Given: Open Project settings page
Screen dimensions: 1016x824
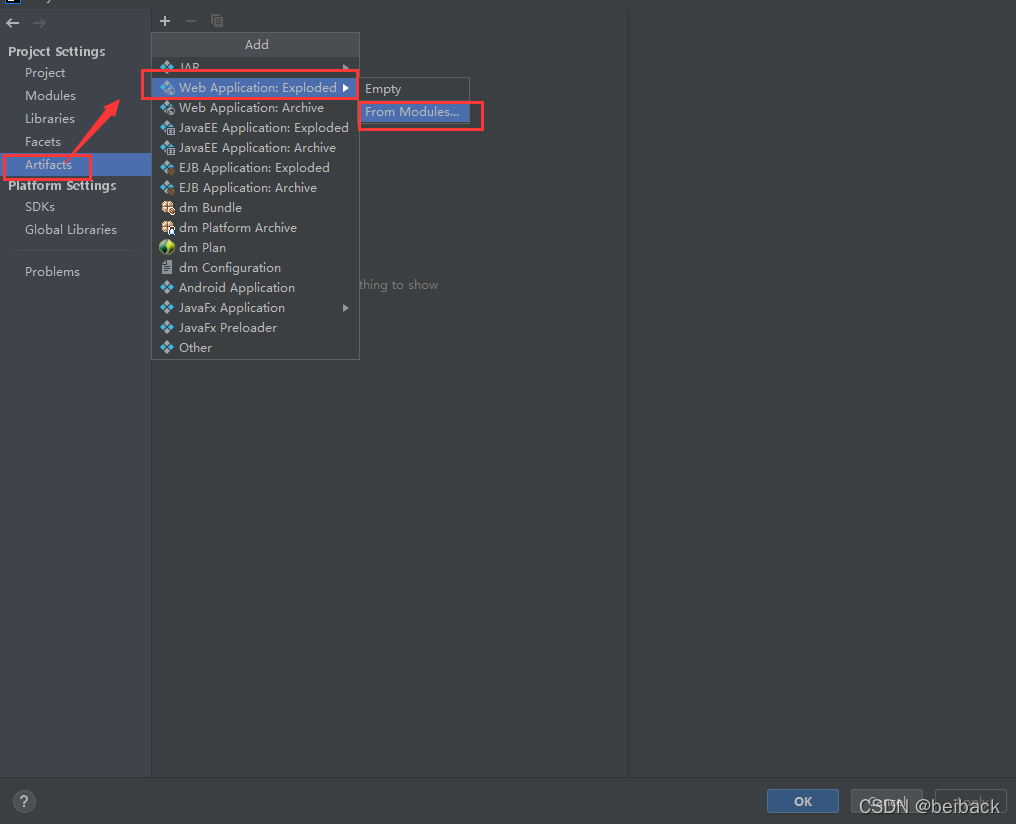Looking at the screenshot, I should [x=45, y=73].
